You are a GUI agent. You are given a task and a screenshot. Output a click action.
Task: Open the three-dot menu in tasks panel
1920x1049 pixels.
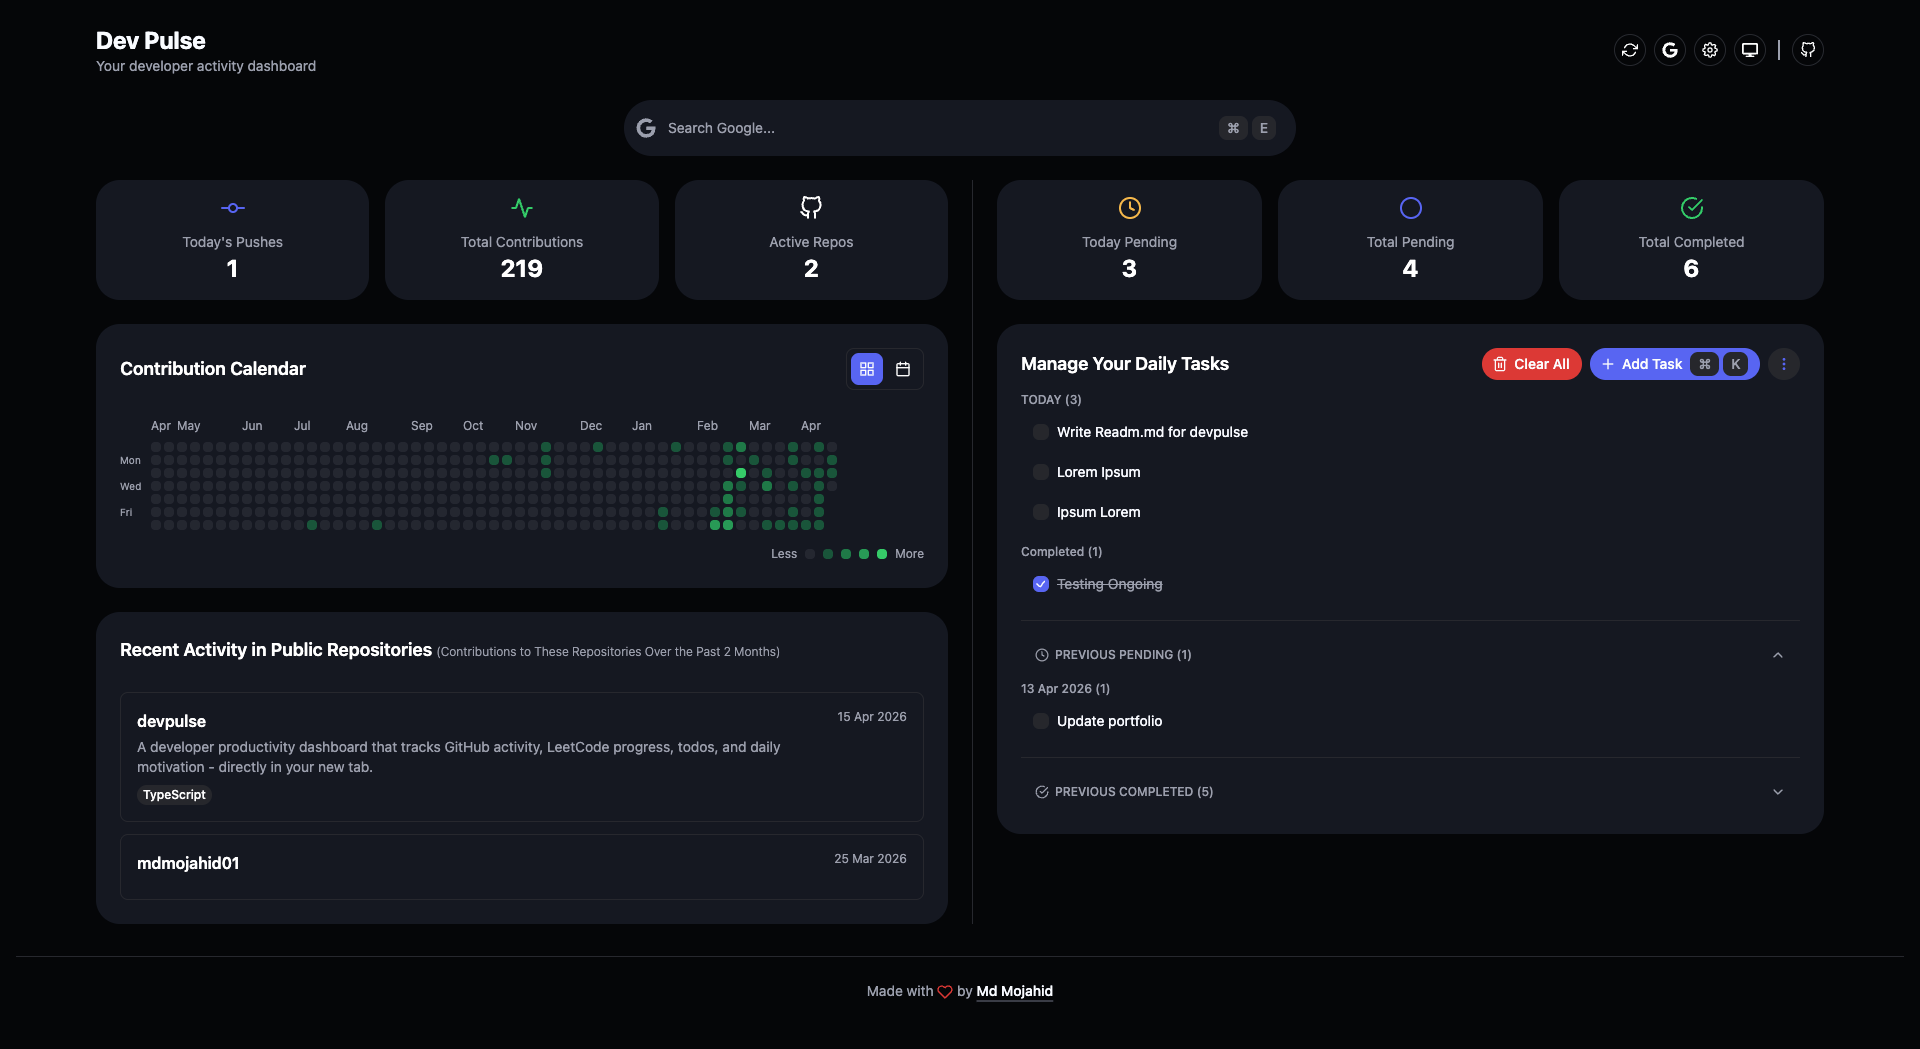(x=1784, y=364)
